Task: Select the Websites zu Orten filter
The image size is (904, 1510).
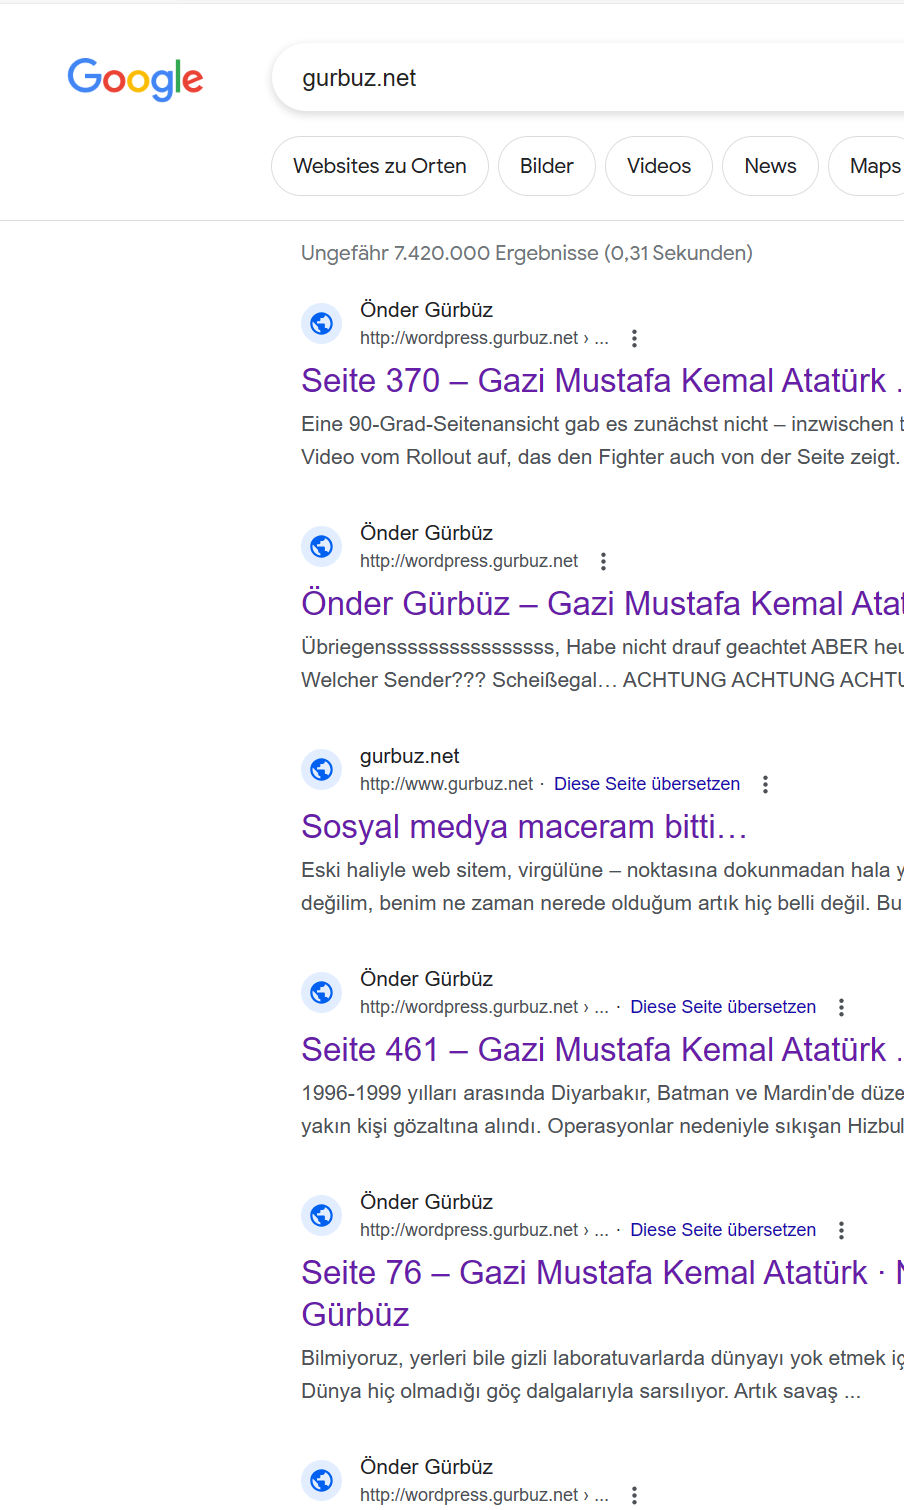Action: coord(380,166)
